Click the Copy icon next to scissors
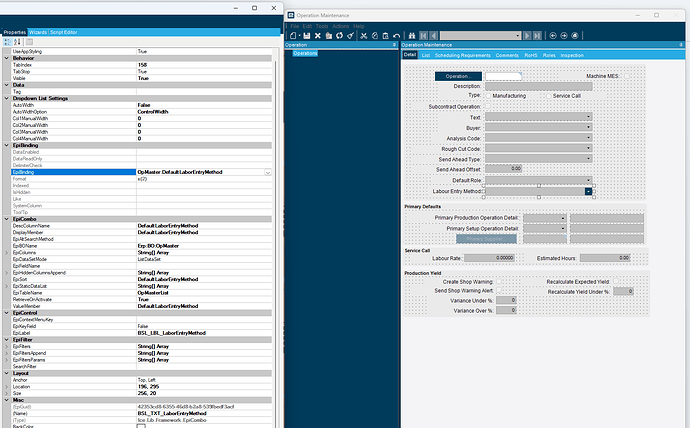Screen dimensions: 690x428 point(375,36)
